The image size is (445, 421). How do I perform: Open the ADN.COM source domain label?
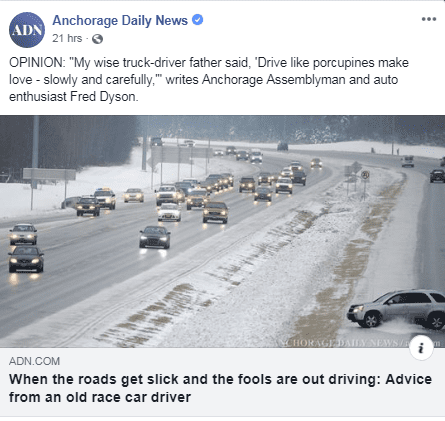(34, 361)
